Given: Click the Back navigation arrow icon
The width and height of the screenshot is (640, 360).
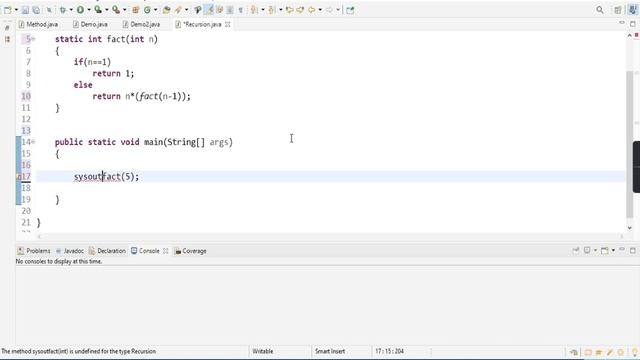Looking at the screenshot, I should click(x=311, y=10).
